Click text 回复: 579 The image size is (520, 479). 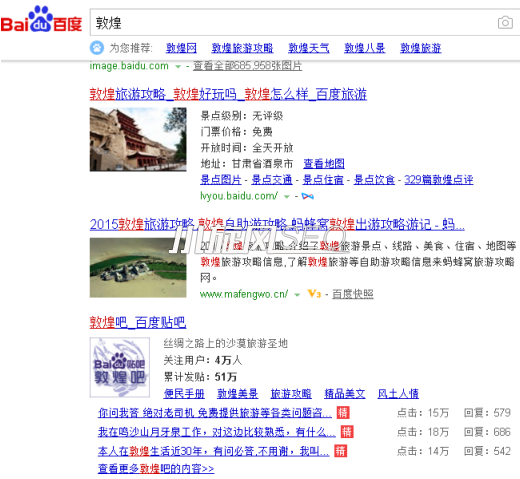487,413
